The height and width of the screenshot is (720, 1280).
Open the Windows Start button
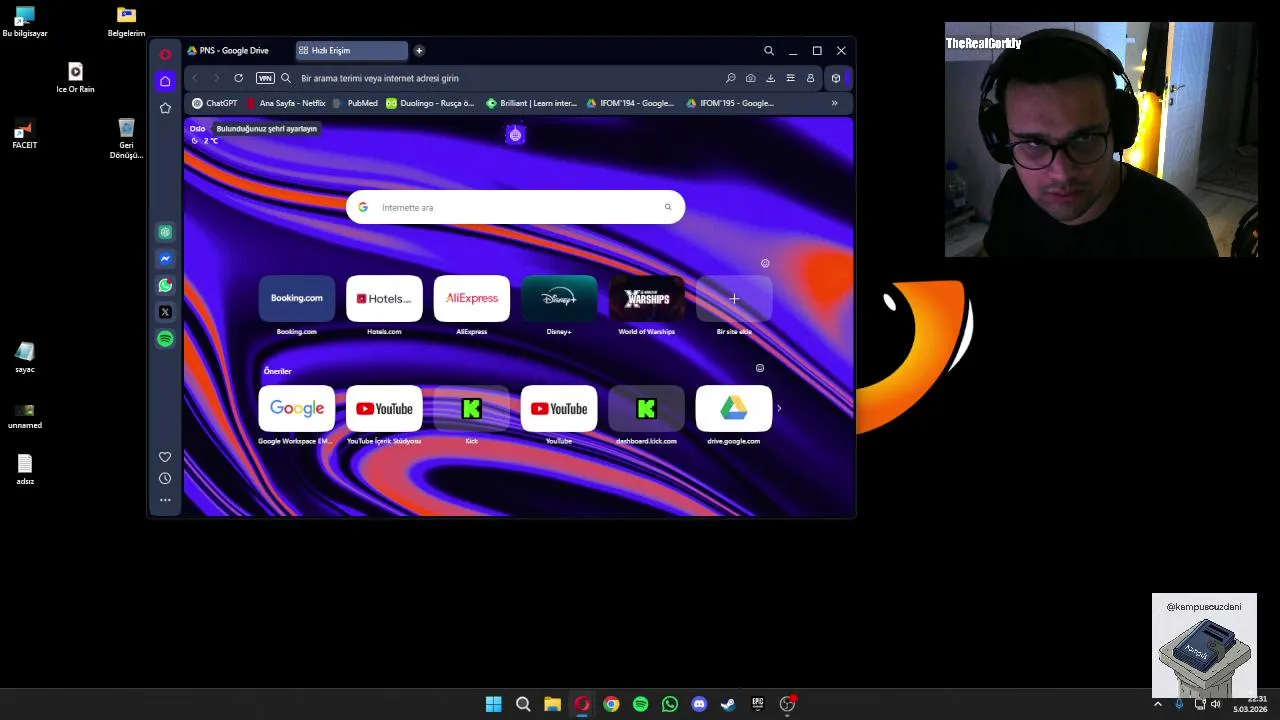click(x=494, y=704)
